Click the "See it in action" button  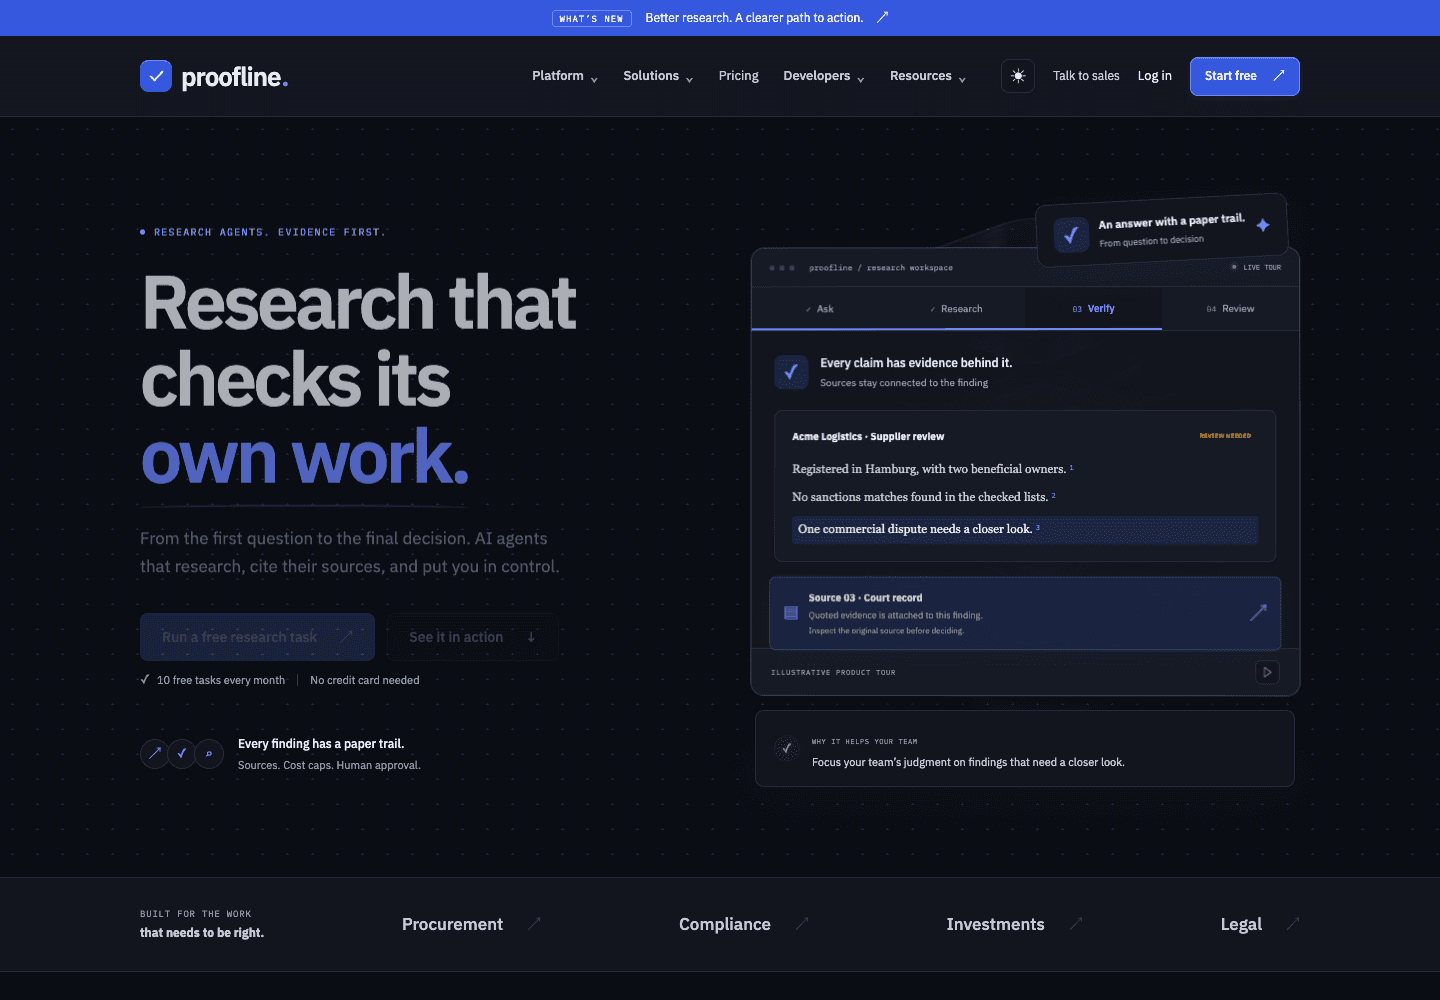coord(472,637)
